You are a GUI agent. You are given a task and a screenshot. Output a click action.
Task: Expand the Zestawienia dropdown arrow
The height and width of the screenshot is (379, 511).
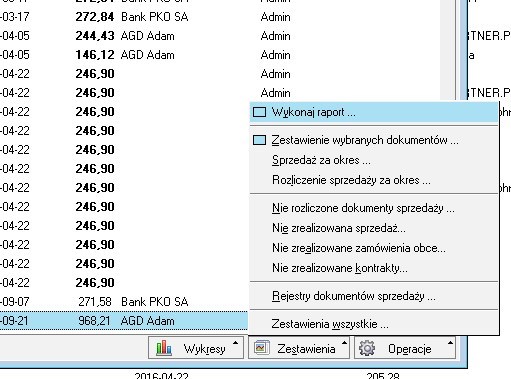(x=344, y=343)
